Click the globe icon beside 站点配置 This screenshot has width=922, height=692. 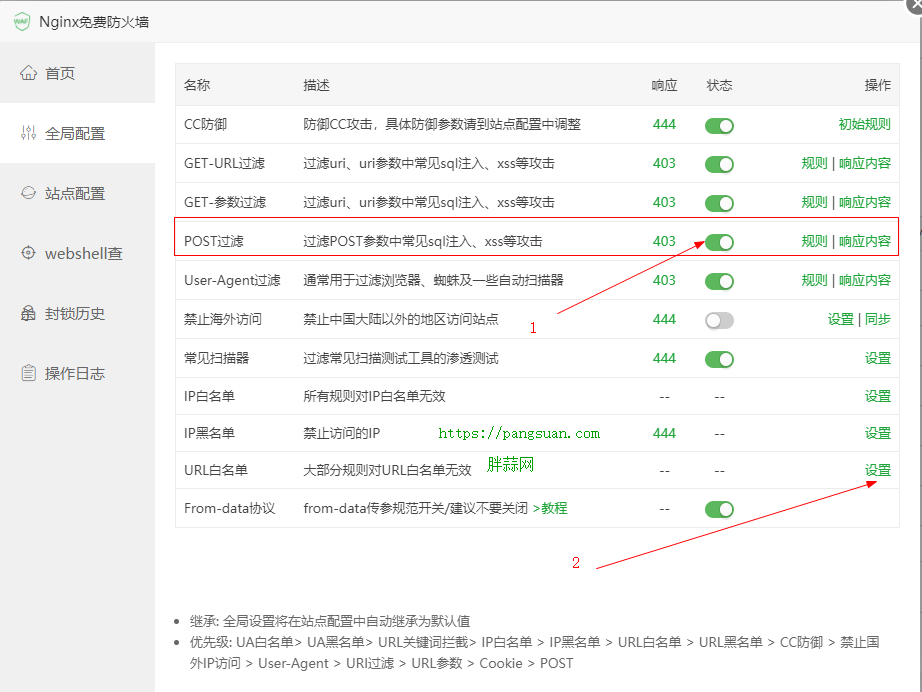click(x=28, y=193)
